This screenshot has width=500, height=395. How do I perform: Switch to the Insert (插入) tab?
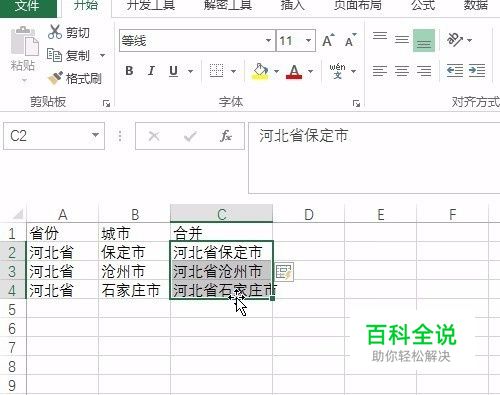[x=292, y=5]
